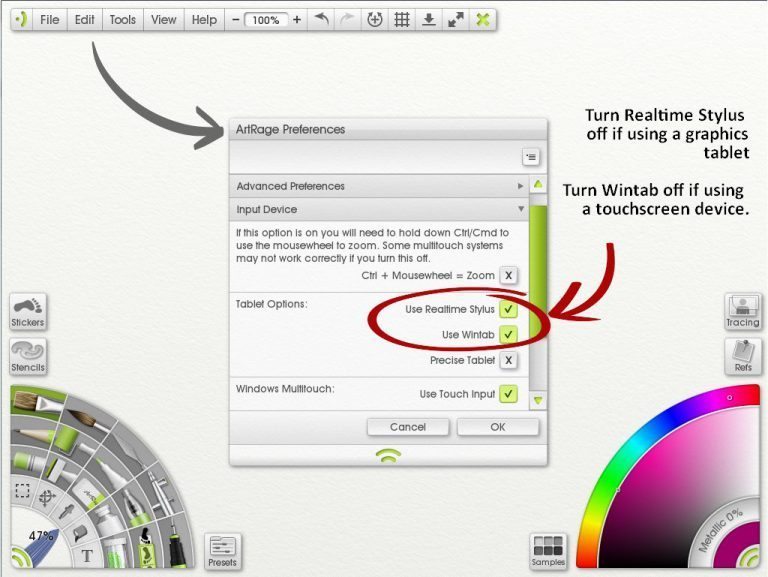768x577 pixels.
Task: Open the Stickers panel
Action: click(28, 312)
